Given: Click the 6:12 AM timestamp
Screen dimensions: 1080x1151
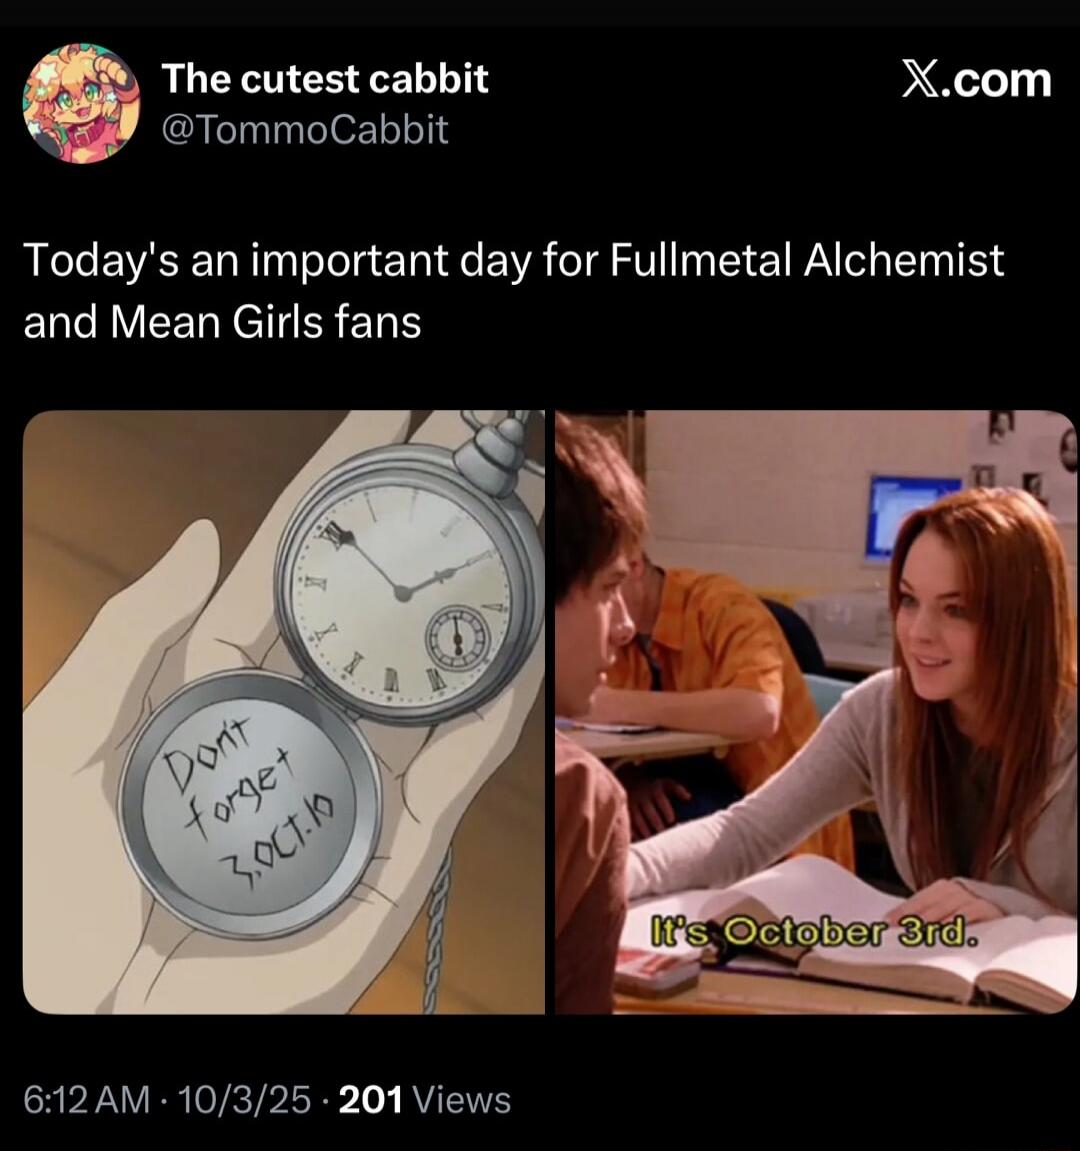Looking at the screenshot, I should pyautogui.click(x=87, y=1100).
